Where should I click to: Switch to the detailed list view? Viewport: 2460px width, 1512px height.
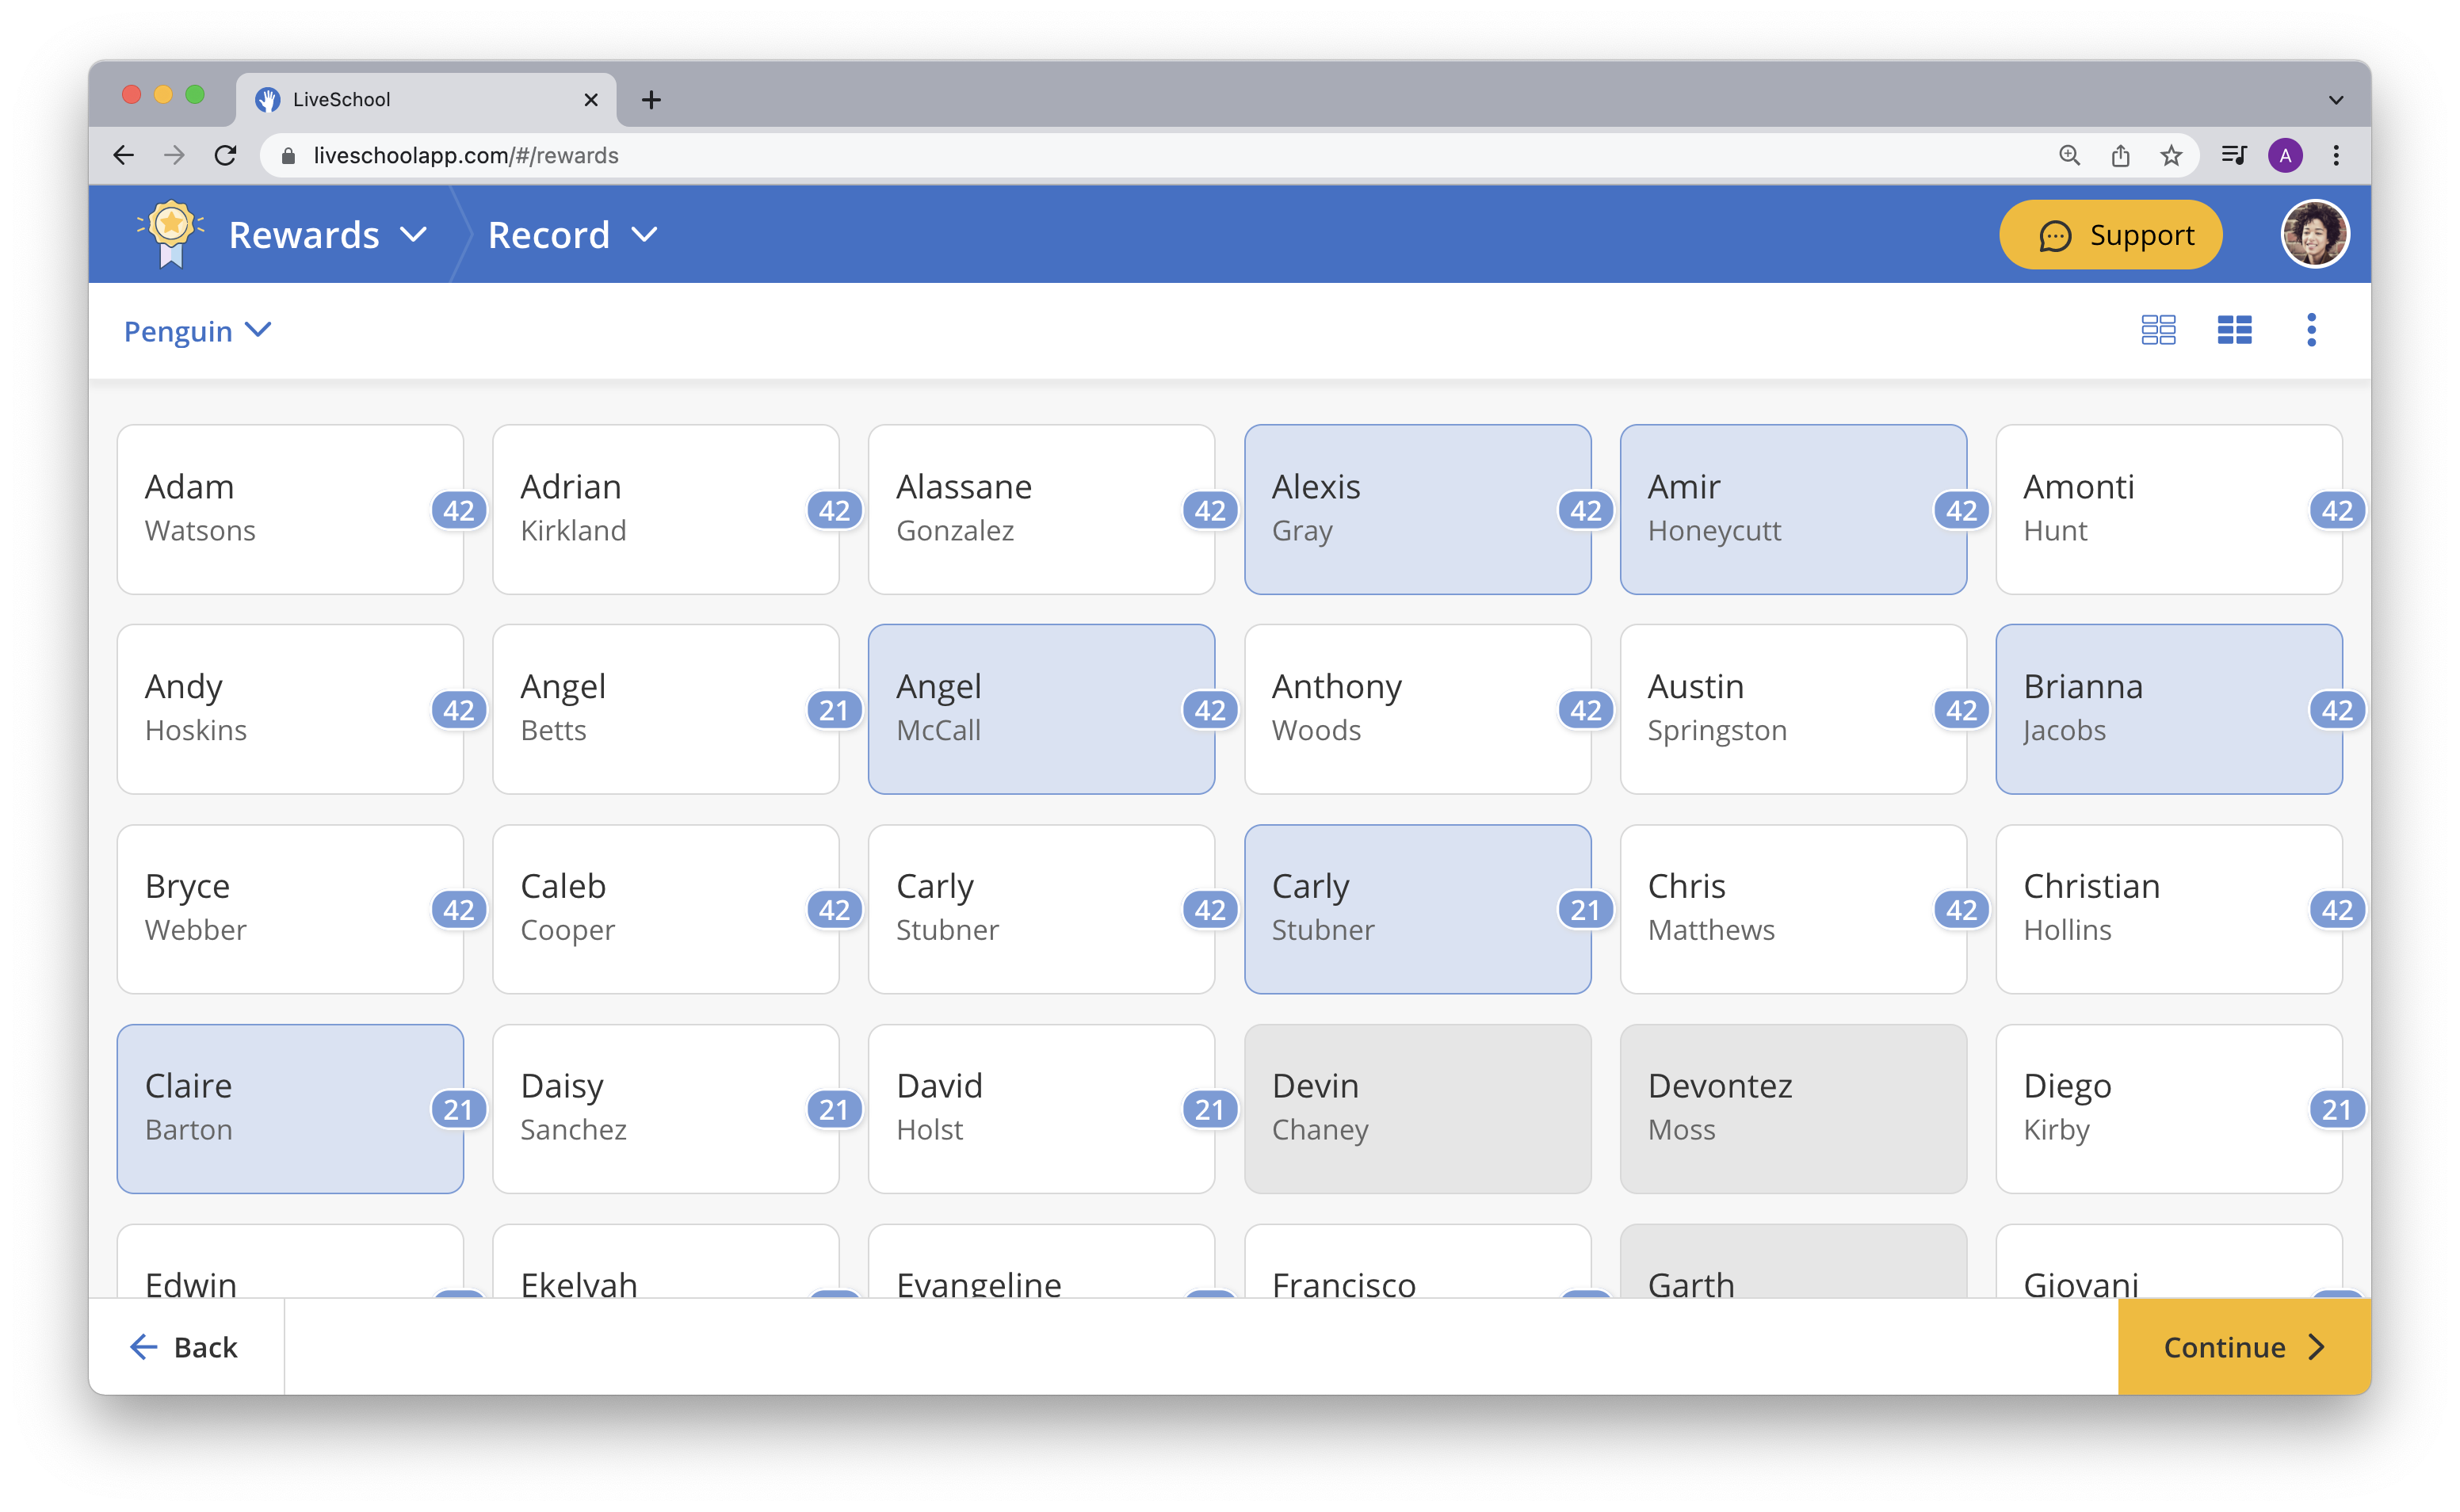[2235, 330]
